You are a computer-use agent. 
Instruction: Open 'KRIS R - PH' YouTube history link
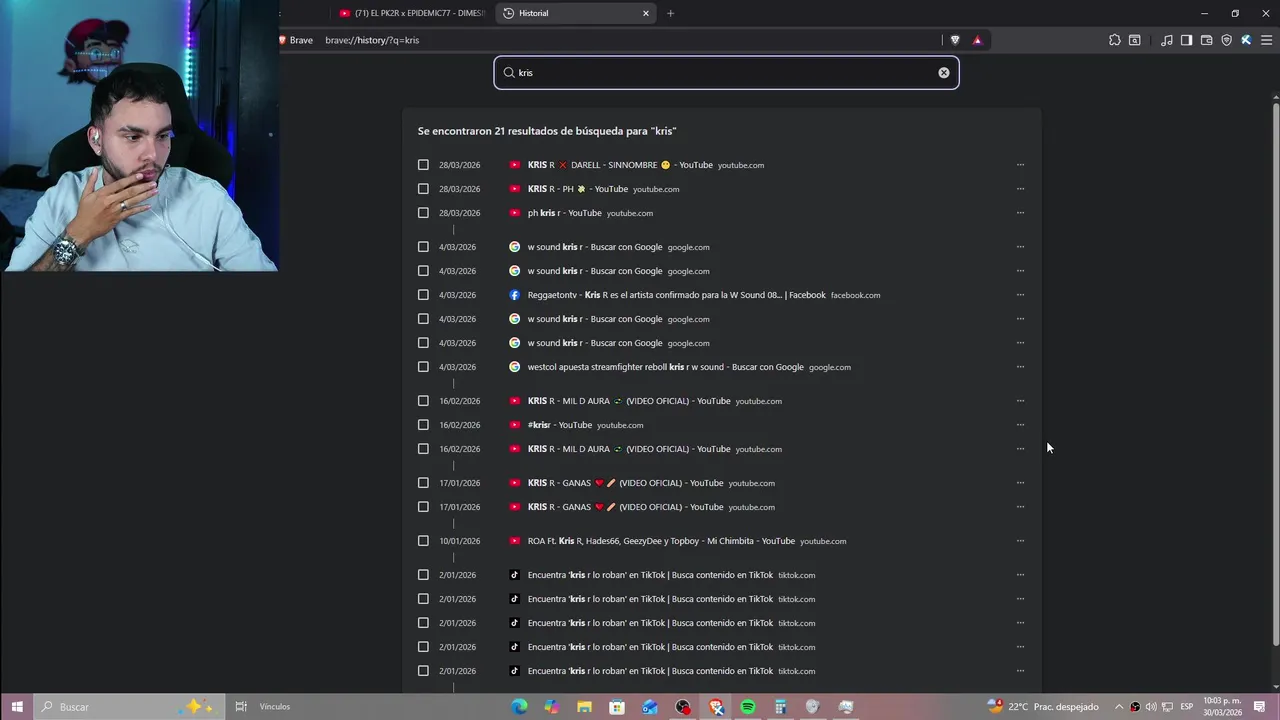[x=578, y=189]
